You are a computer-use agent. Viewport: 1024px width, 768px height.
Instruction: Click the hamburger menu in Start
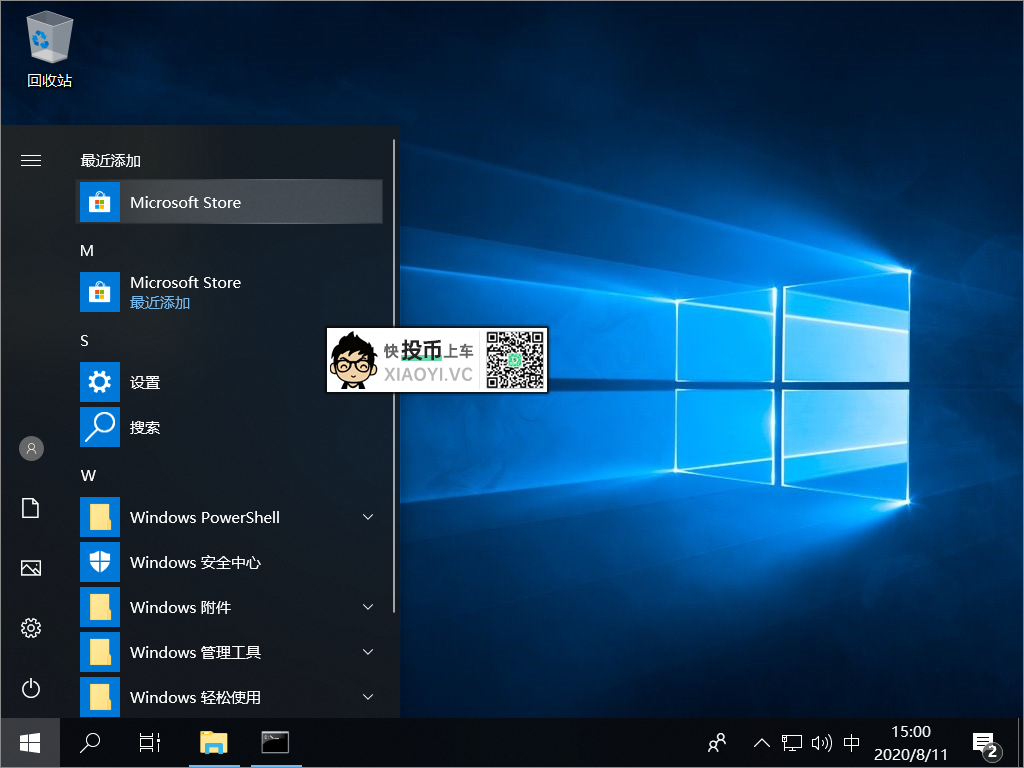31,160
